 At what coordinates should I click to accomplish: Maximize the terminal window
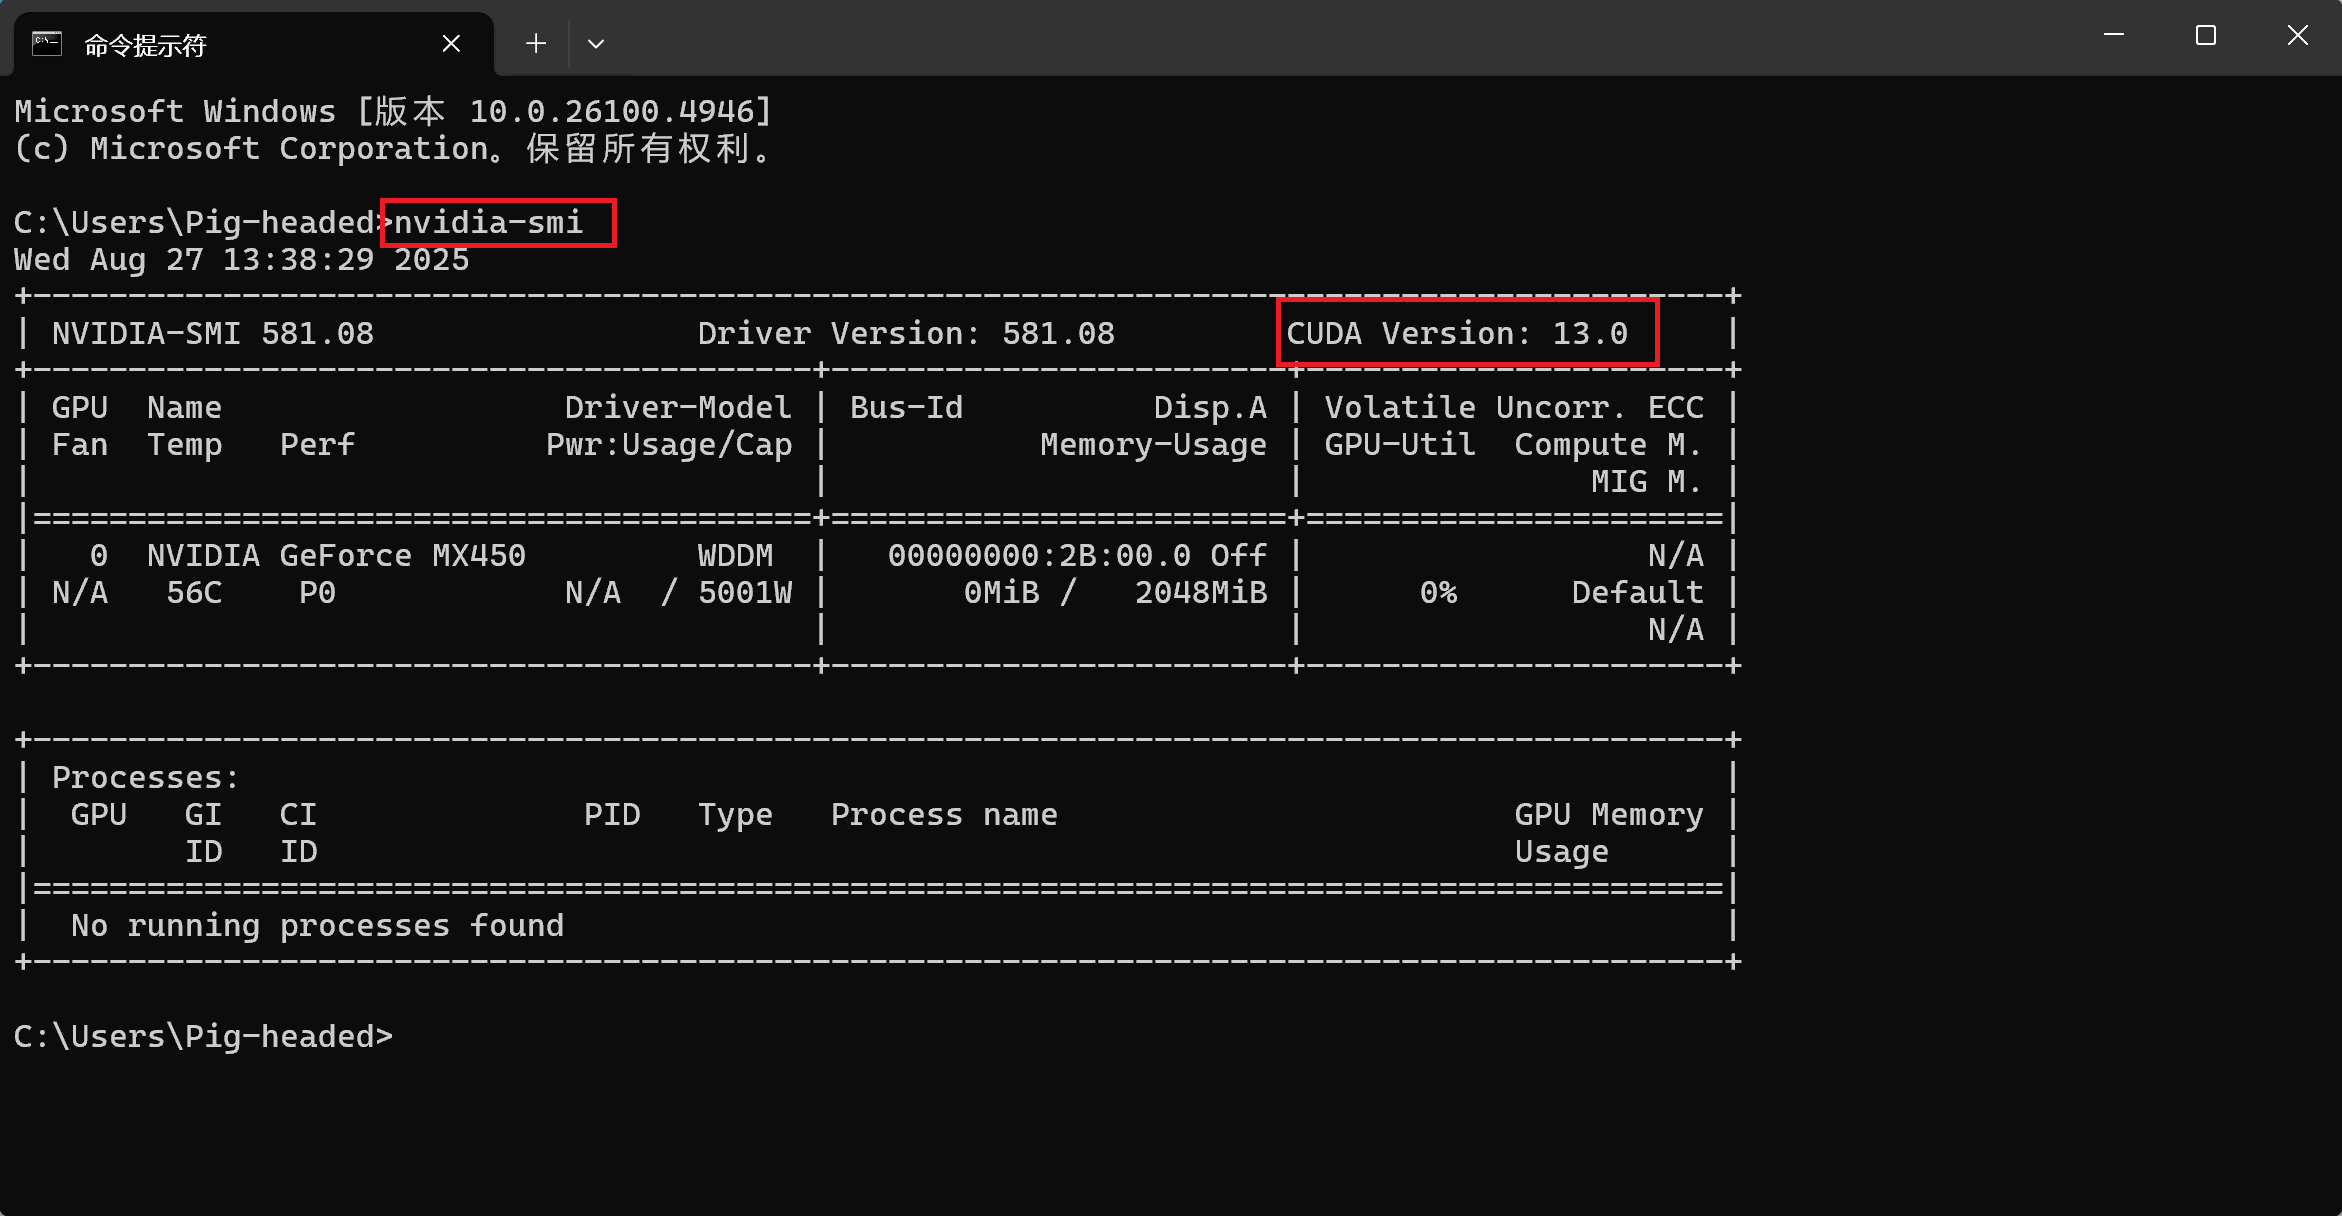(2206, 36)
